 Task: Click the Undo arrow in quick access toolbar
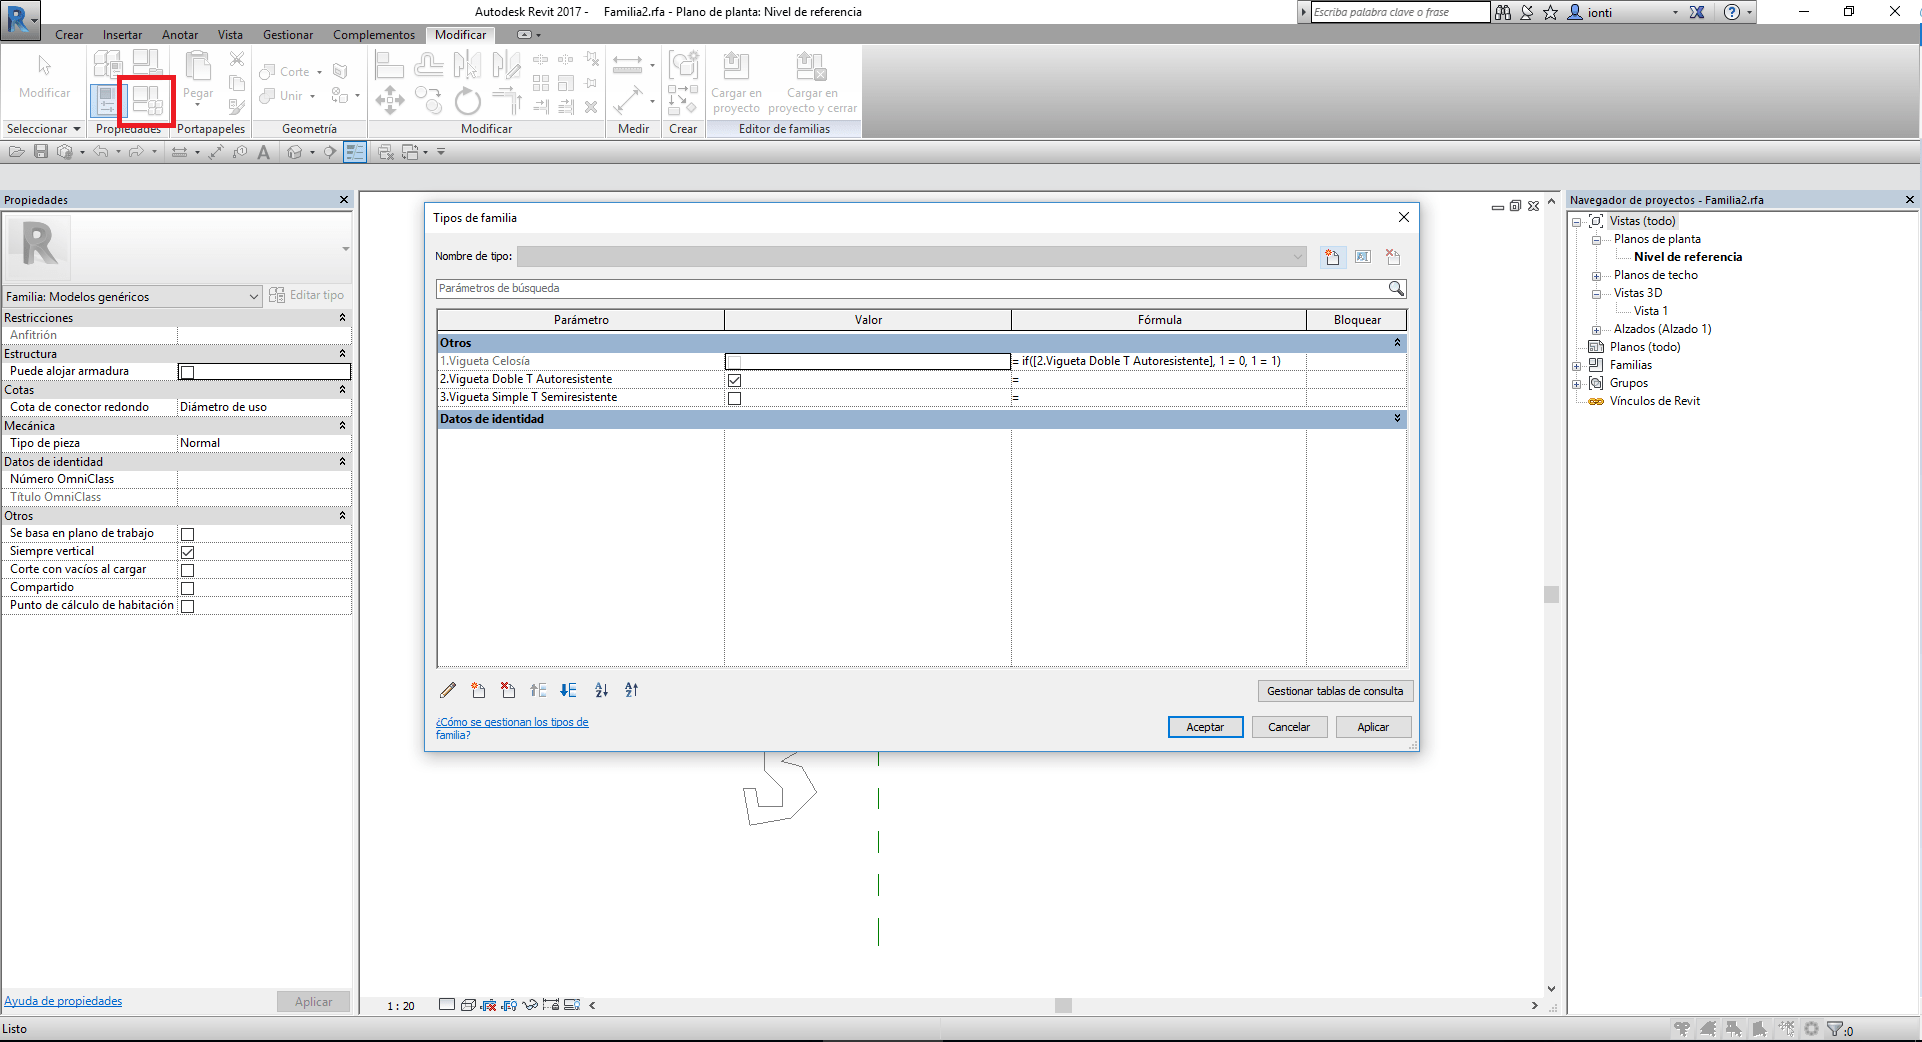click(x=100, y=152)
